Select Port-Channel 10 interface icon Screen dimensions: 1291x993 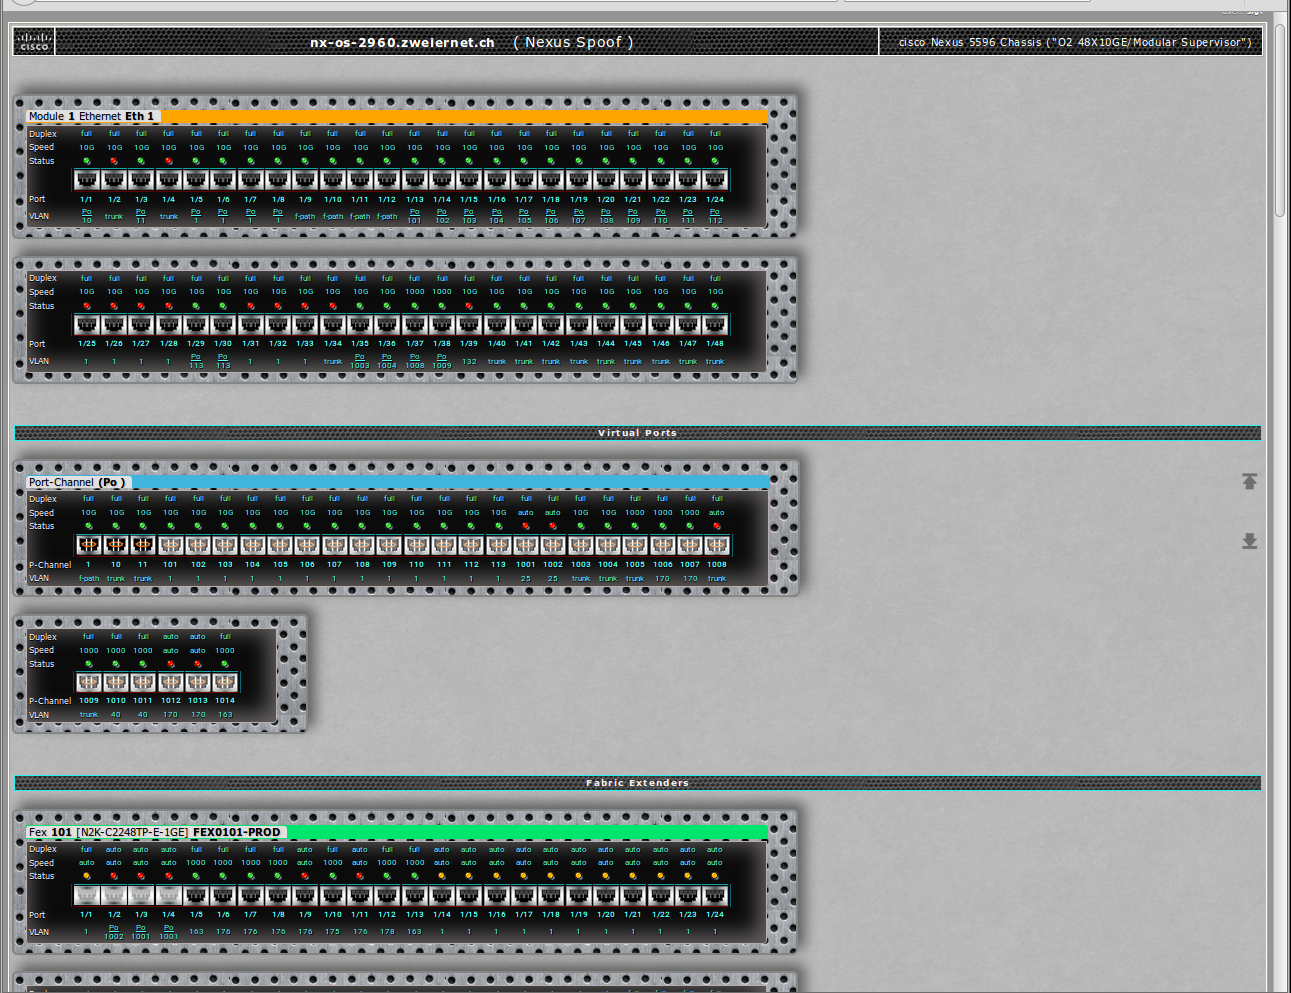pos(116,545)
